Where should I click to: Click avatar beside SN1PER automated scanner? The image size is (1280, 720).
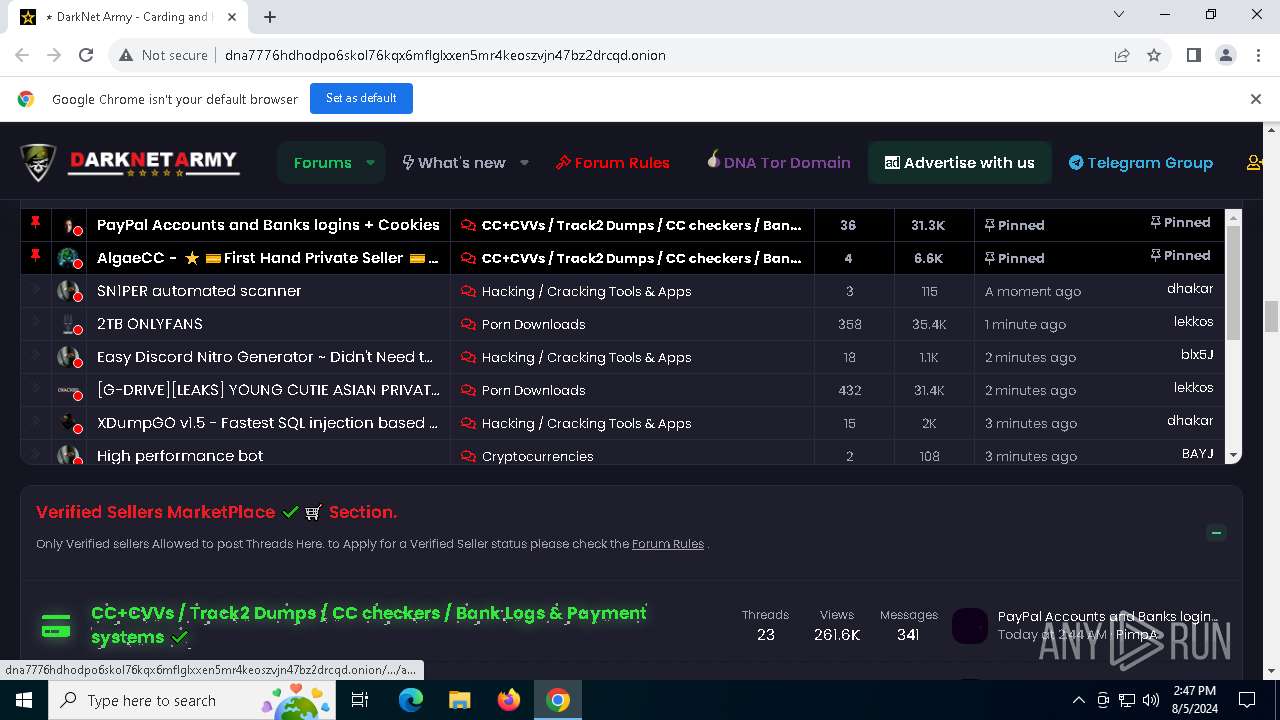pyautogui.click(x=69, y=291)
